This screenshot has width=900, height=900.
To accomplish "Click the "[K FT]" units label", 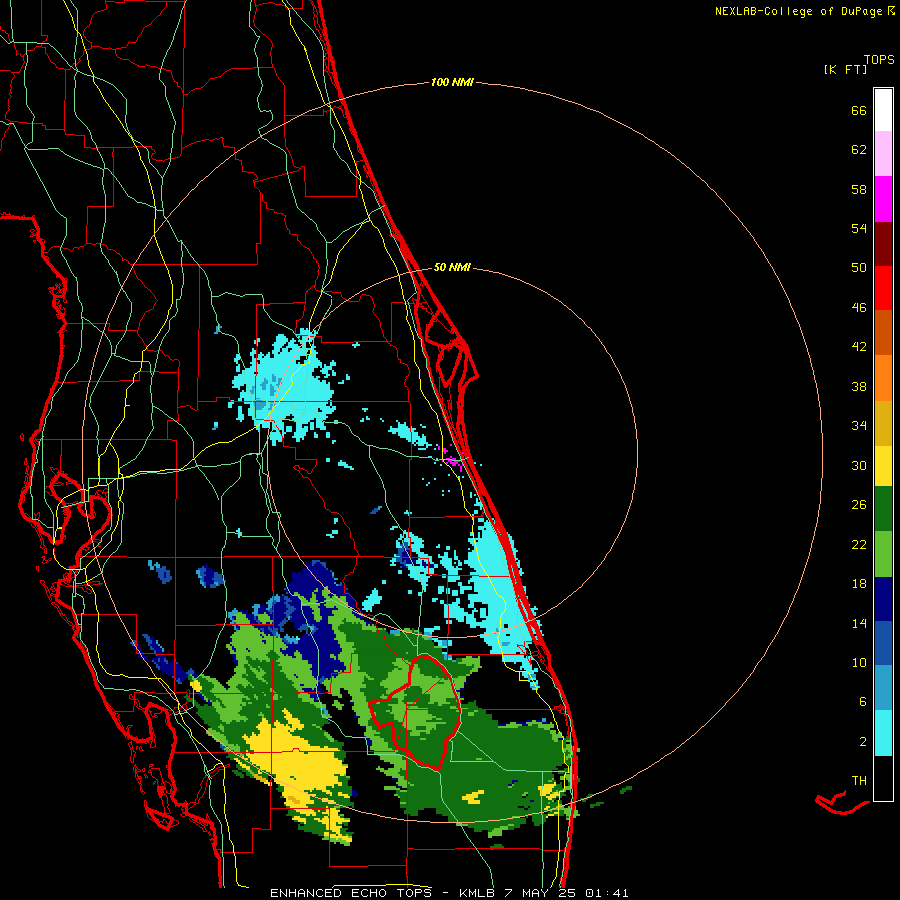I will coord(845,70).
